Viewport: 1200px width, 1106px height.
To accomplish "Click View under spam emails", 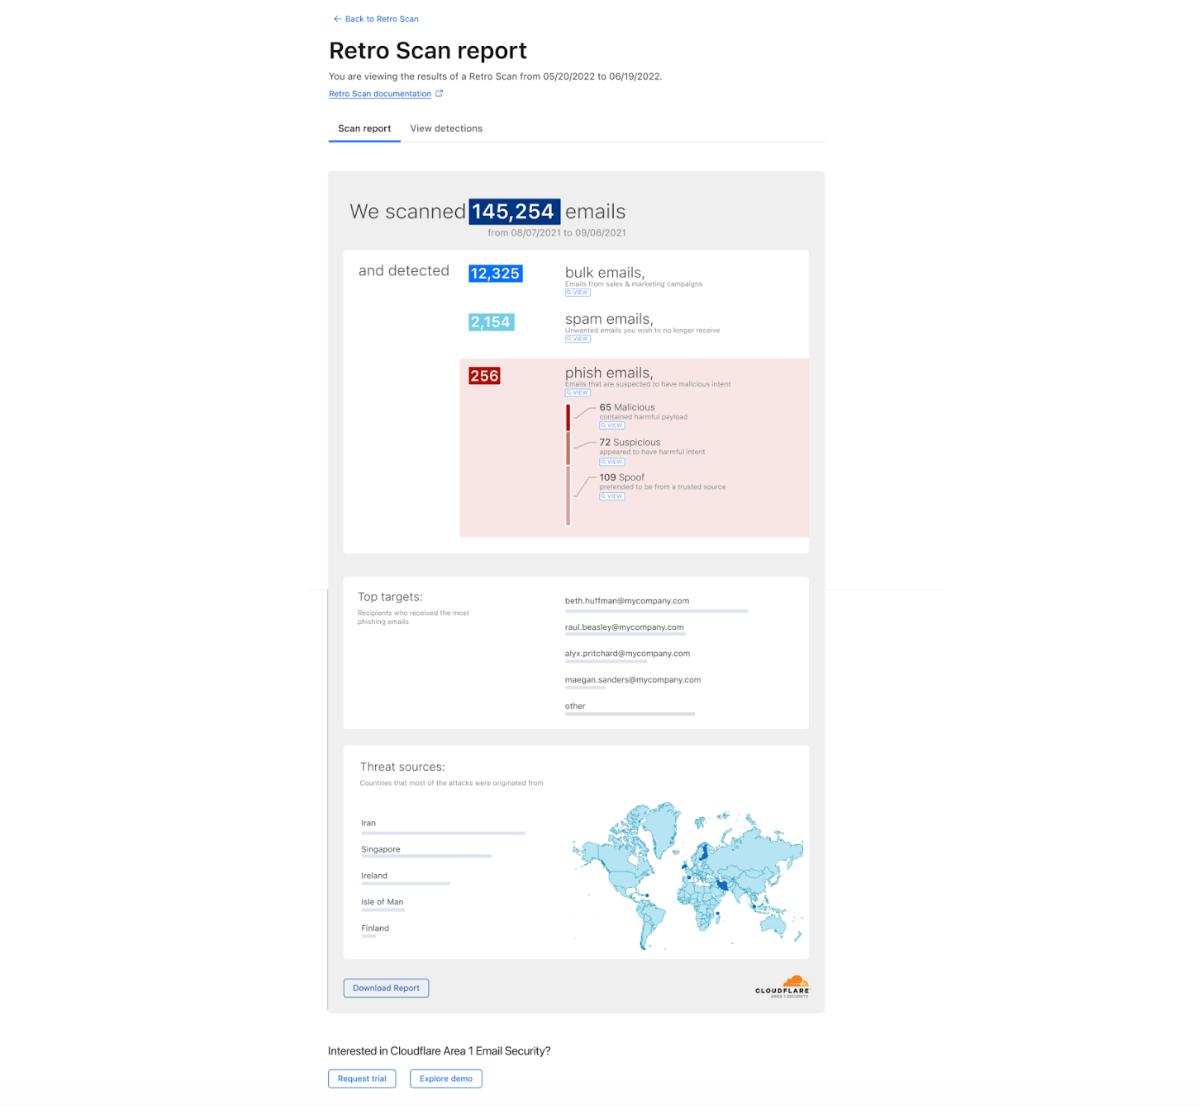I will point(578,339).
